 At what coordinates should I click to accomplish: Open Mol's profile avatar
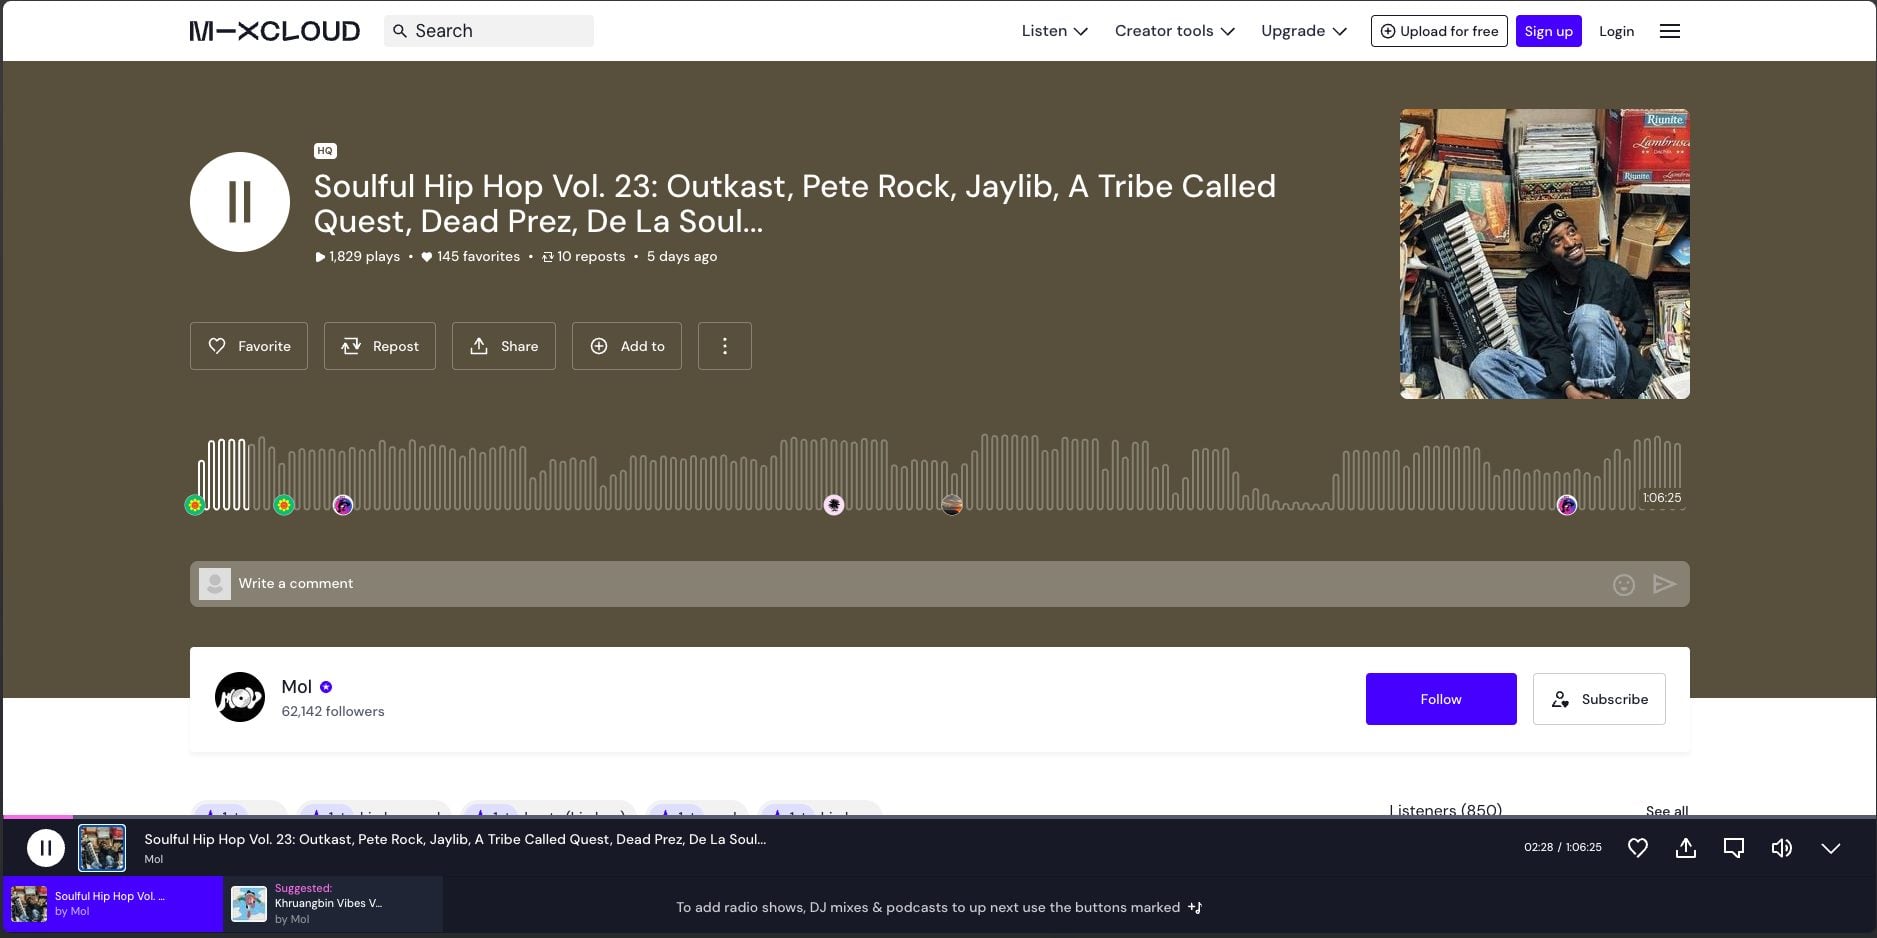240,697
